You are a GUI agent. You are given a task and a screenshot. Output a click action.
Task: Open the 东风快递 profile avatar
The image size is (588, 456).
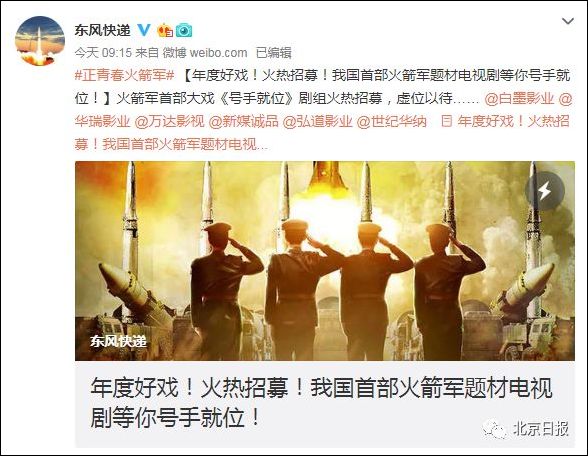(40, 41)
